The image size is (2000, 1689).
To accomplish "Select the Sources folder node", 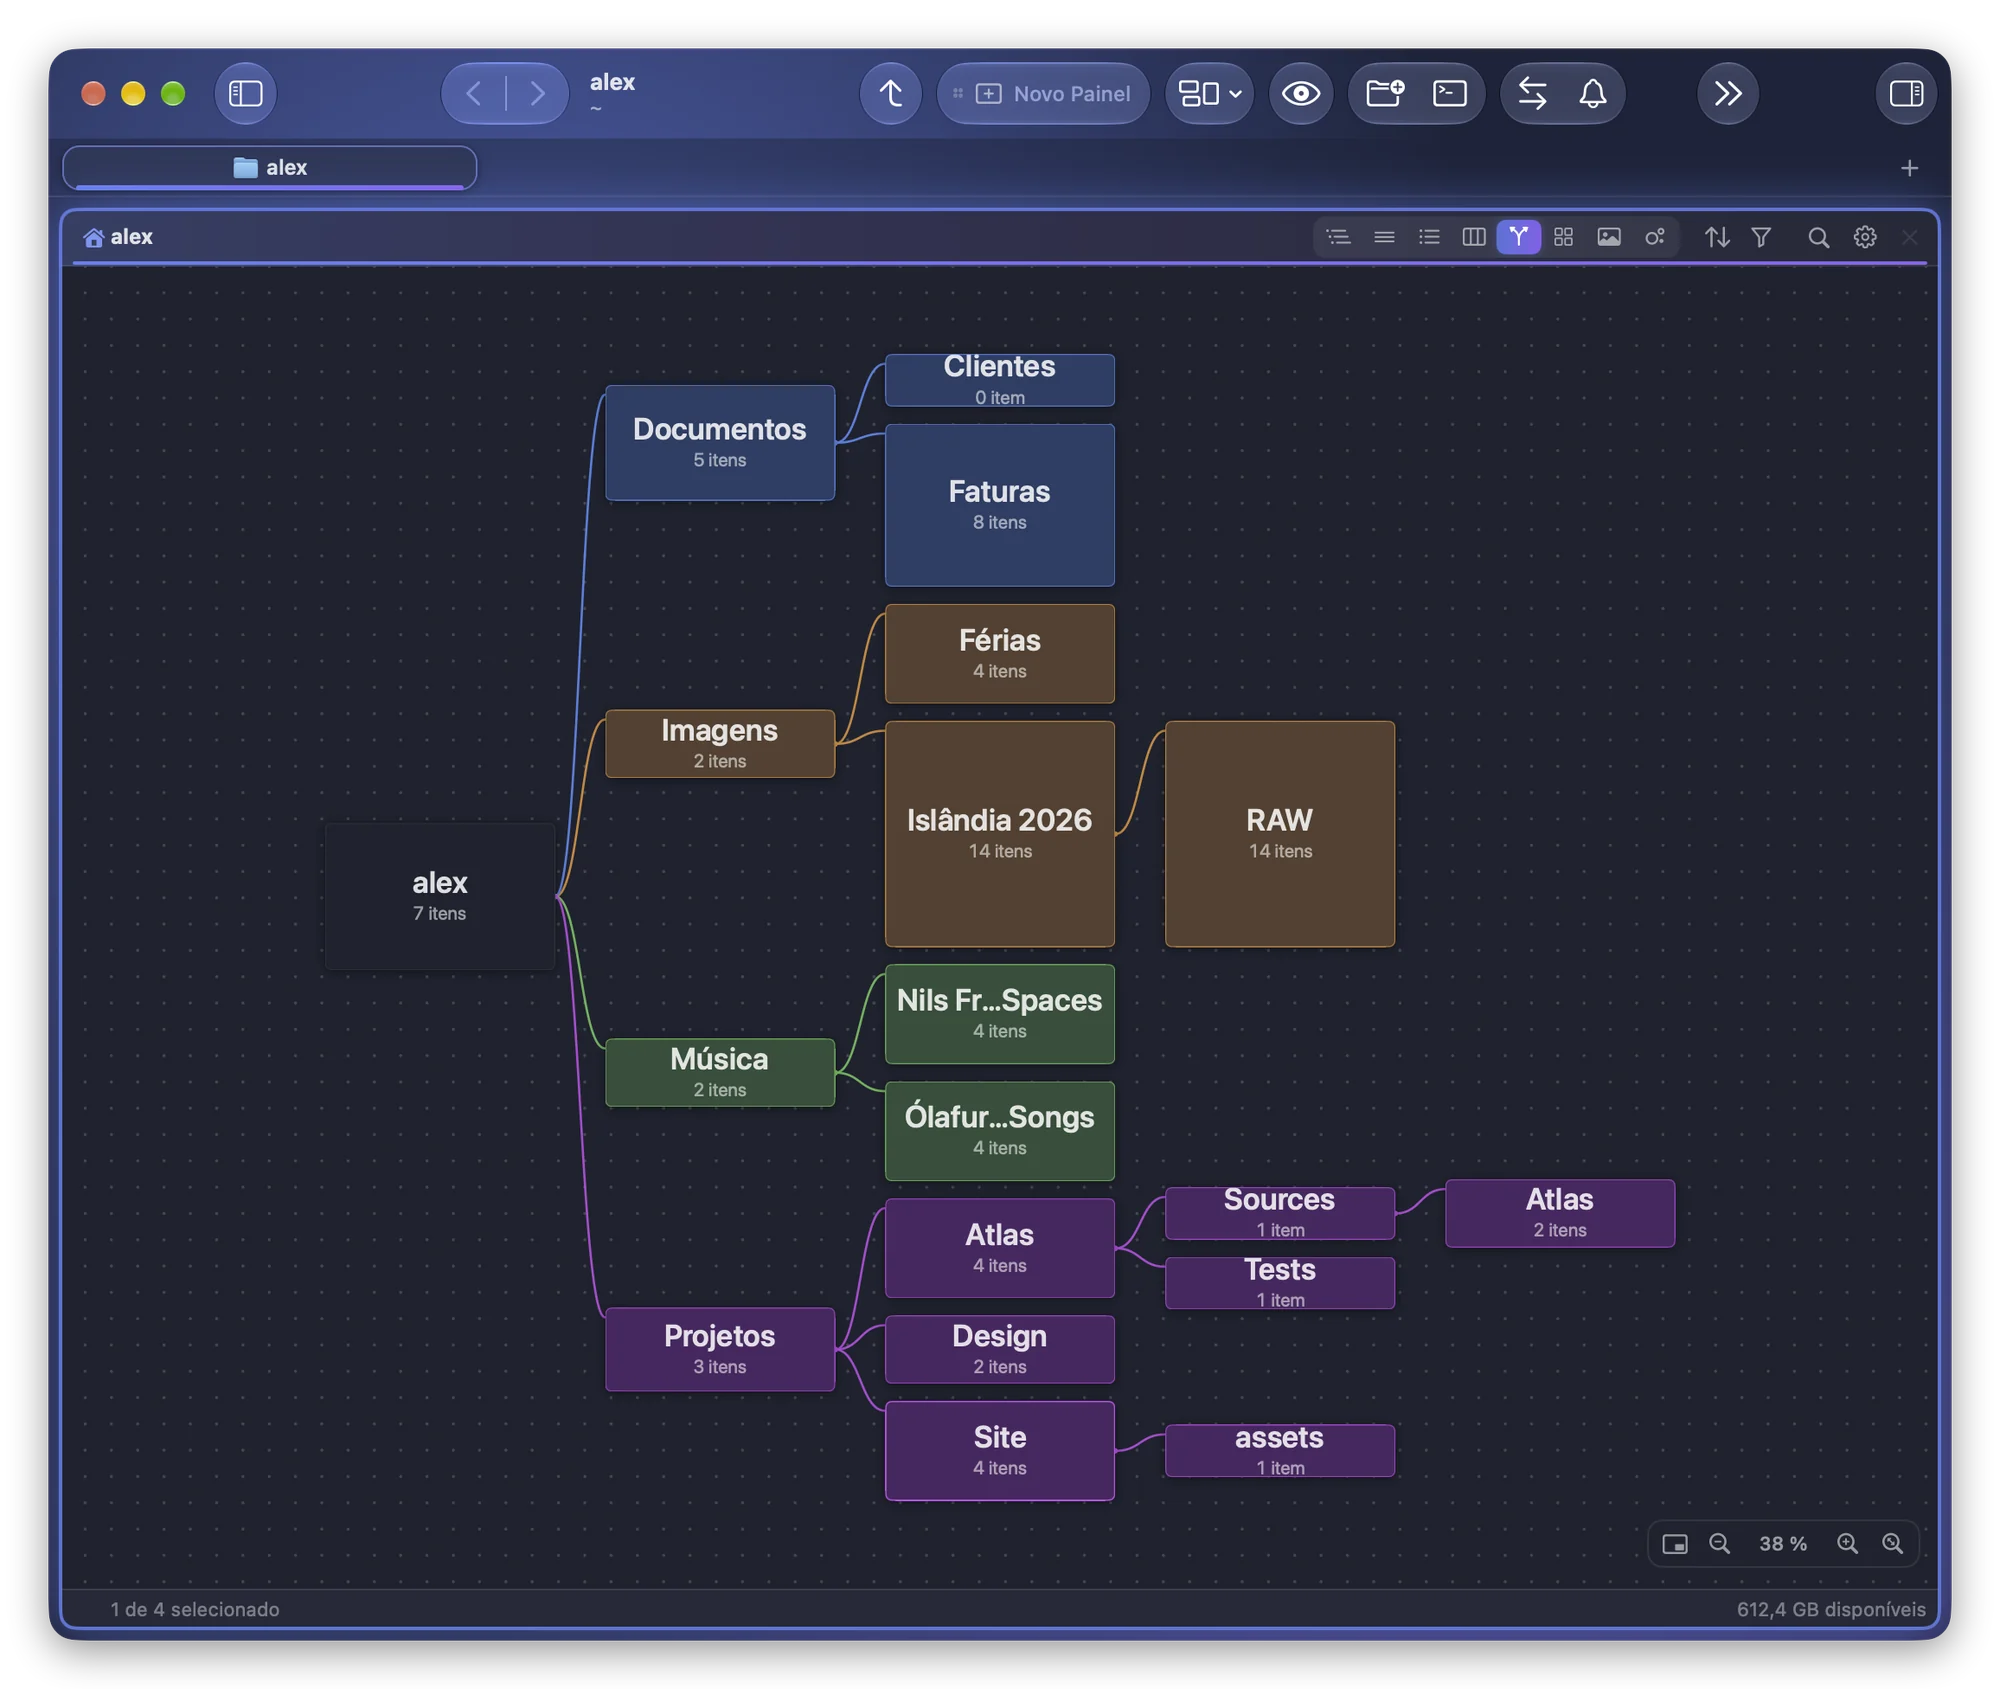I will coord(1280,1213).
